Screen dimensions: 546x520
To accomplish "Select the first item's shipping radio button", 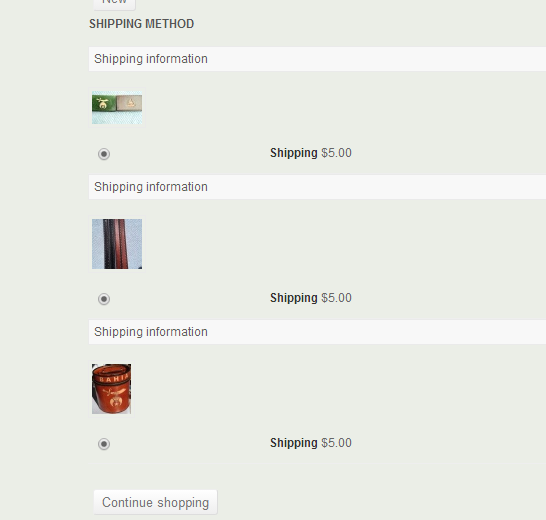I will click(x=104, y=154).
